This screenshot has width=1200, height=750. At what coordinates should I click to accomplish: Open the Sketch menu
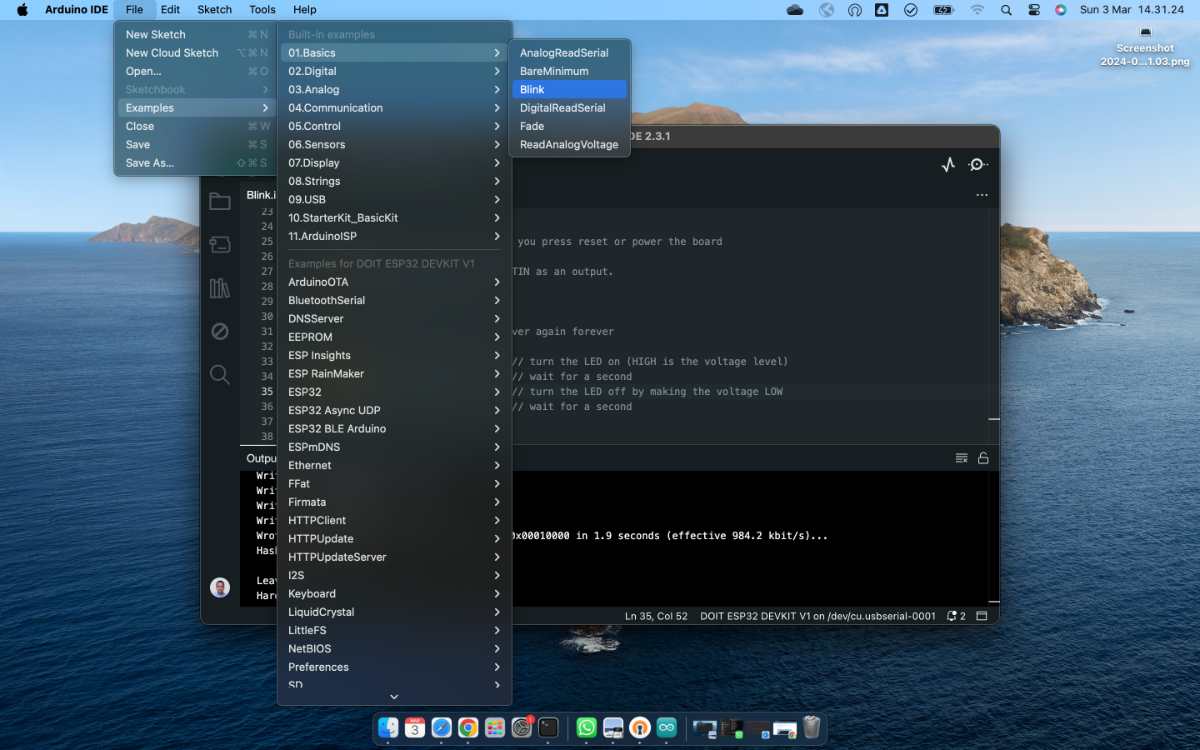tap(214, 10)
